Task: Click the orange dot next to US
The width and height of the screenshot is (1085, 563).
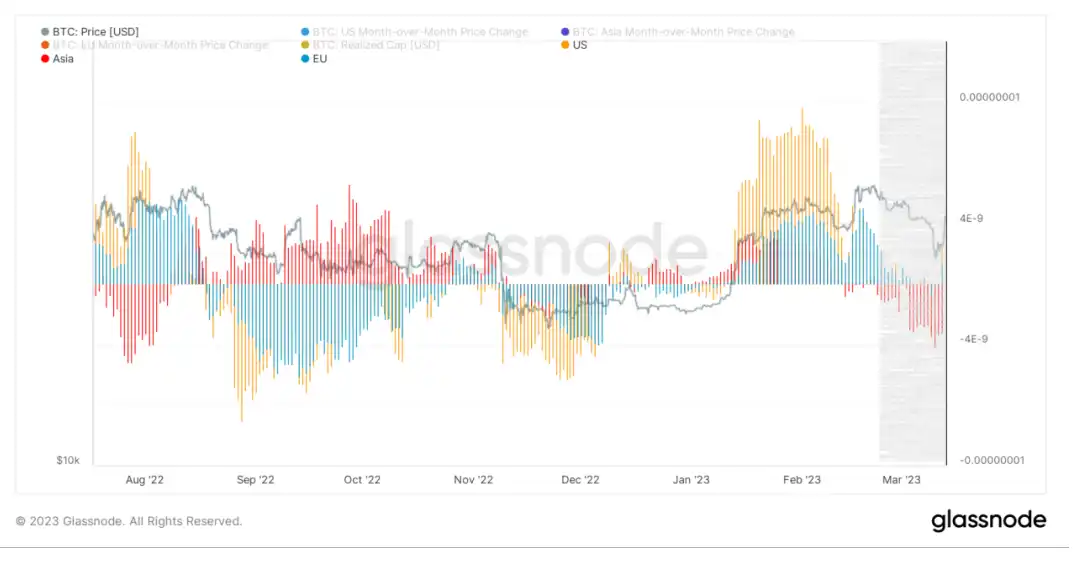Action: [565, 45]
